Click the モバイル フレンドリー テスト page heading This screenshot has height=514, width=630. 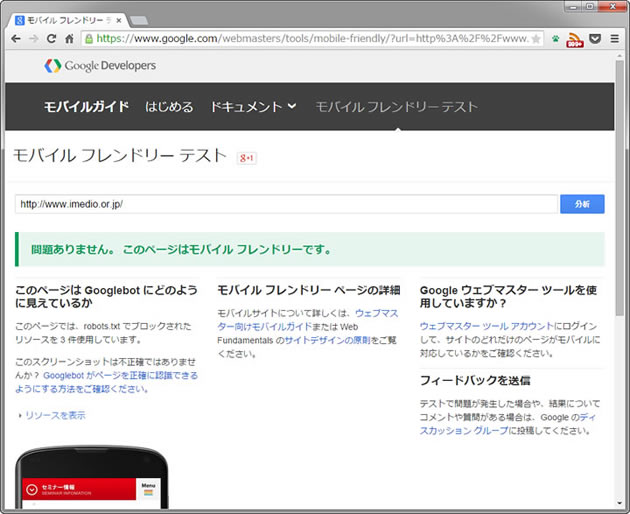tap(121, 156)
